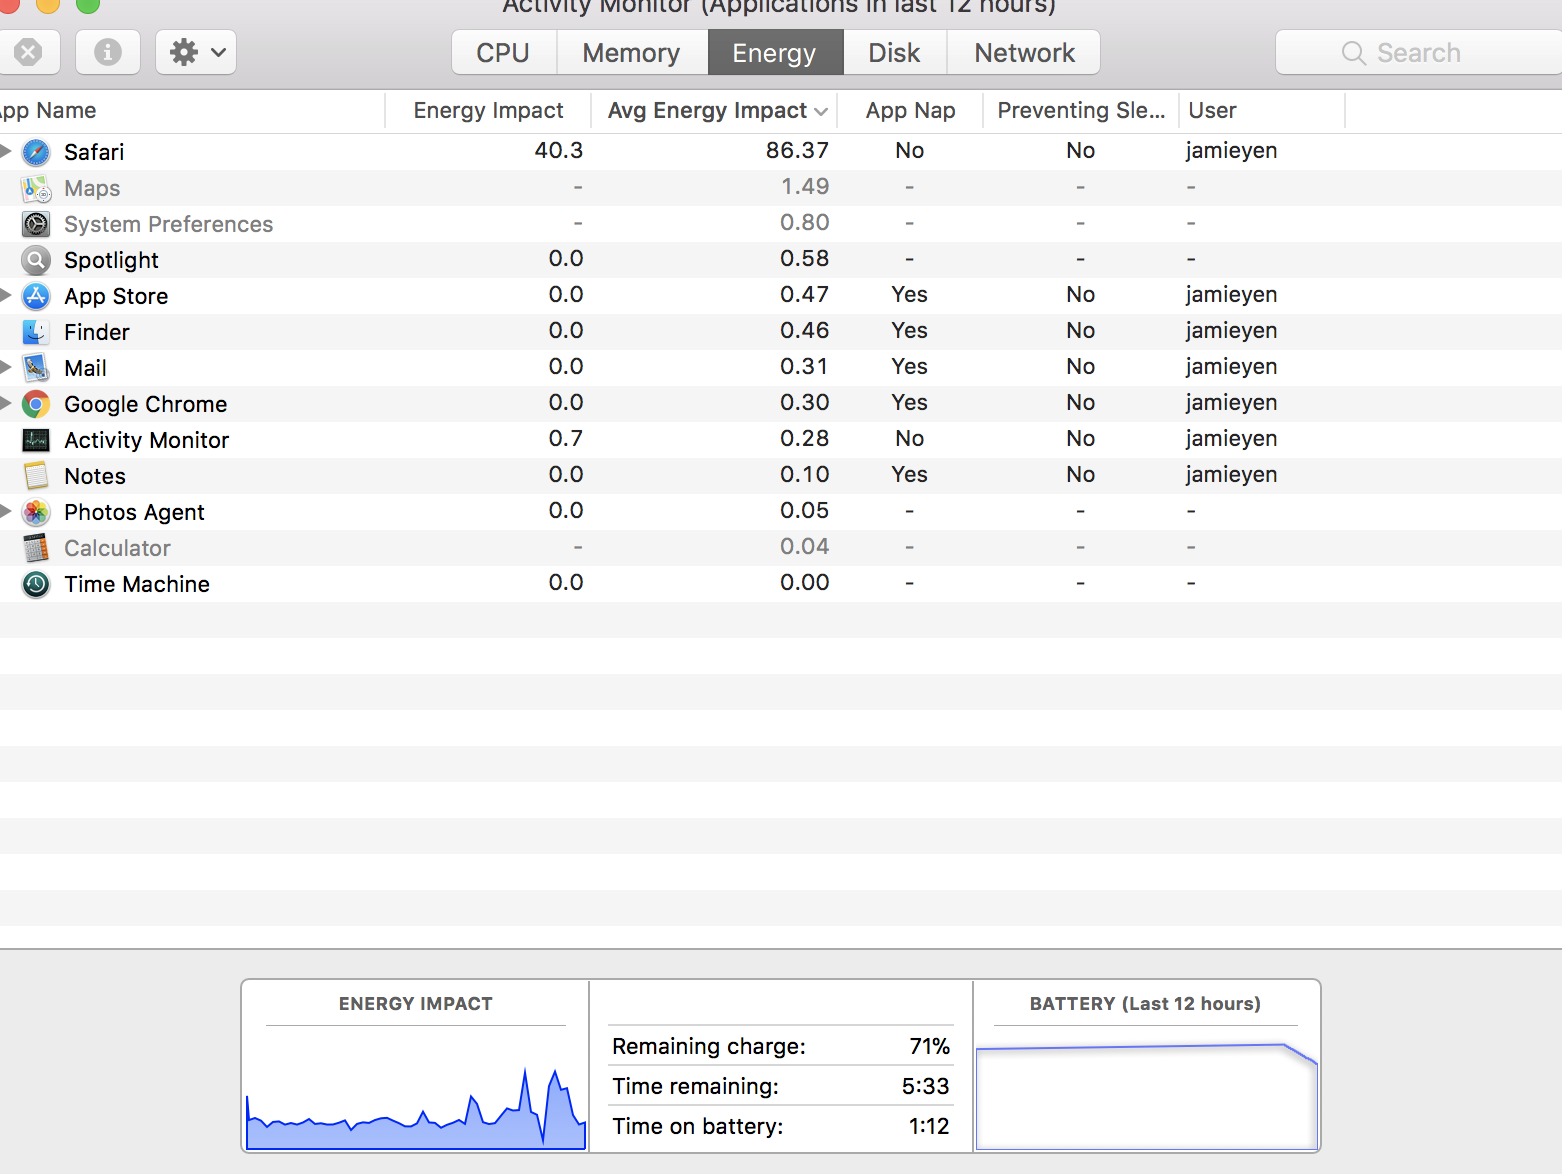Select the Safari row name
Viewport: 1562px width, 1174px height.
click(94, 152)
